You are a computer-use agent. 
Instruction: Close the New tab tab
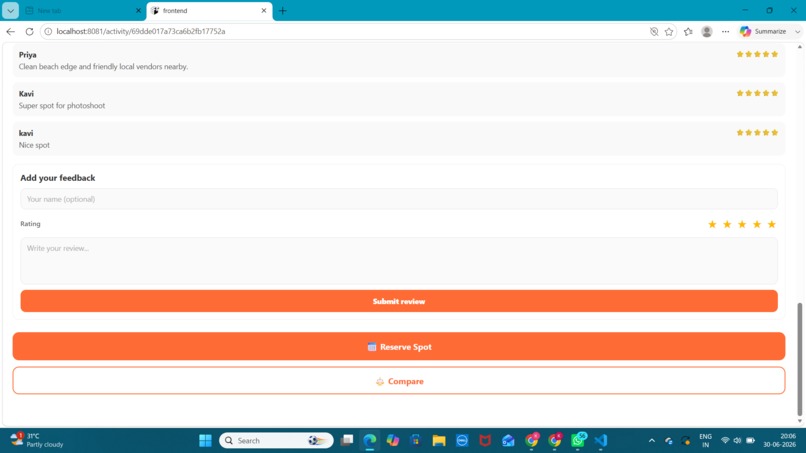click(x=138, y=10)
